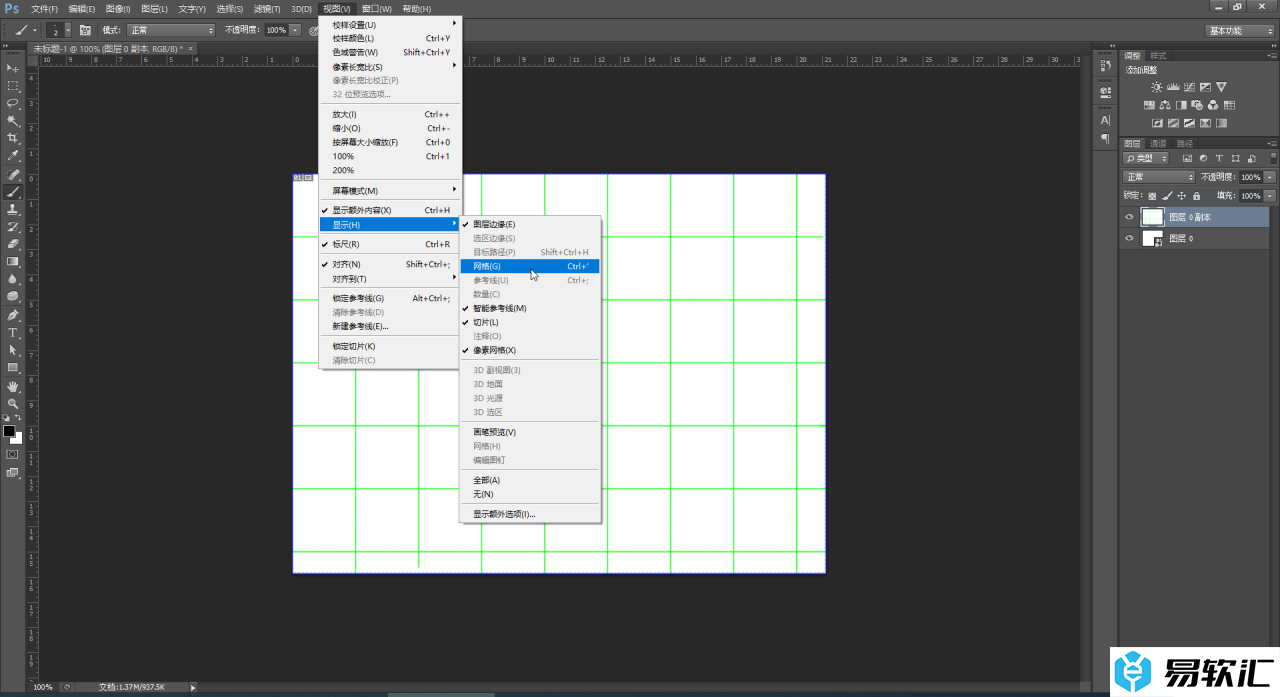This screenshot has width=1280, height=697.
Task: Select the Eraser tool
Action: click(x=13, y=244)
